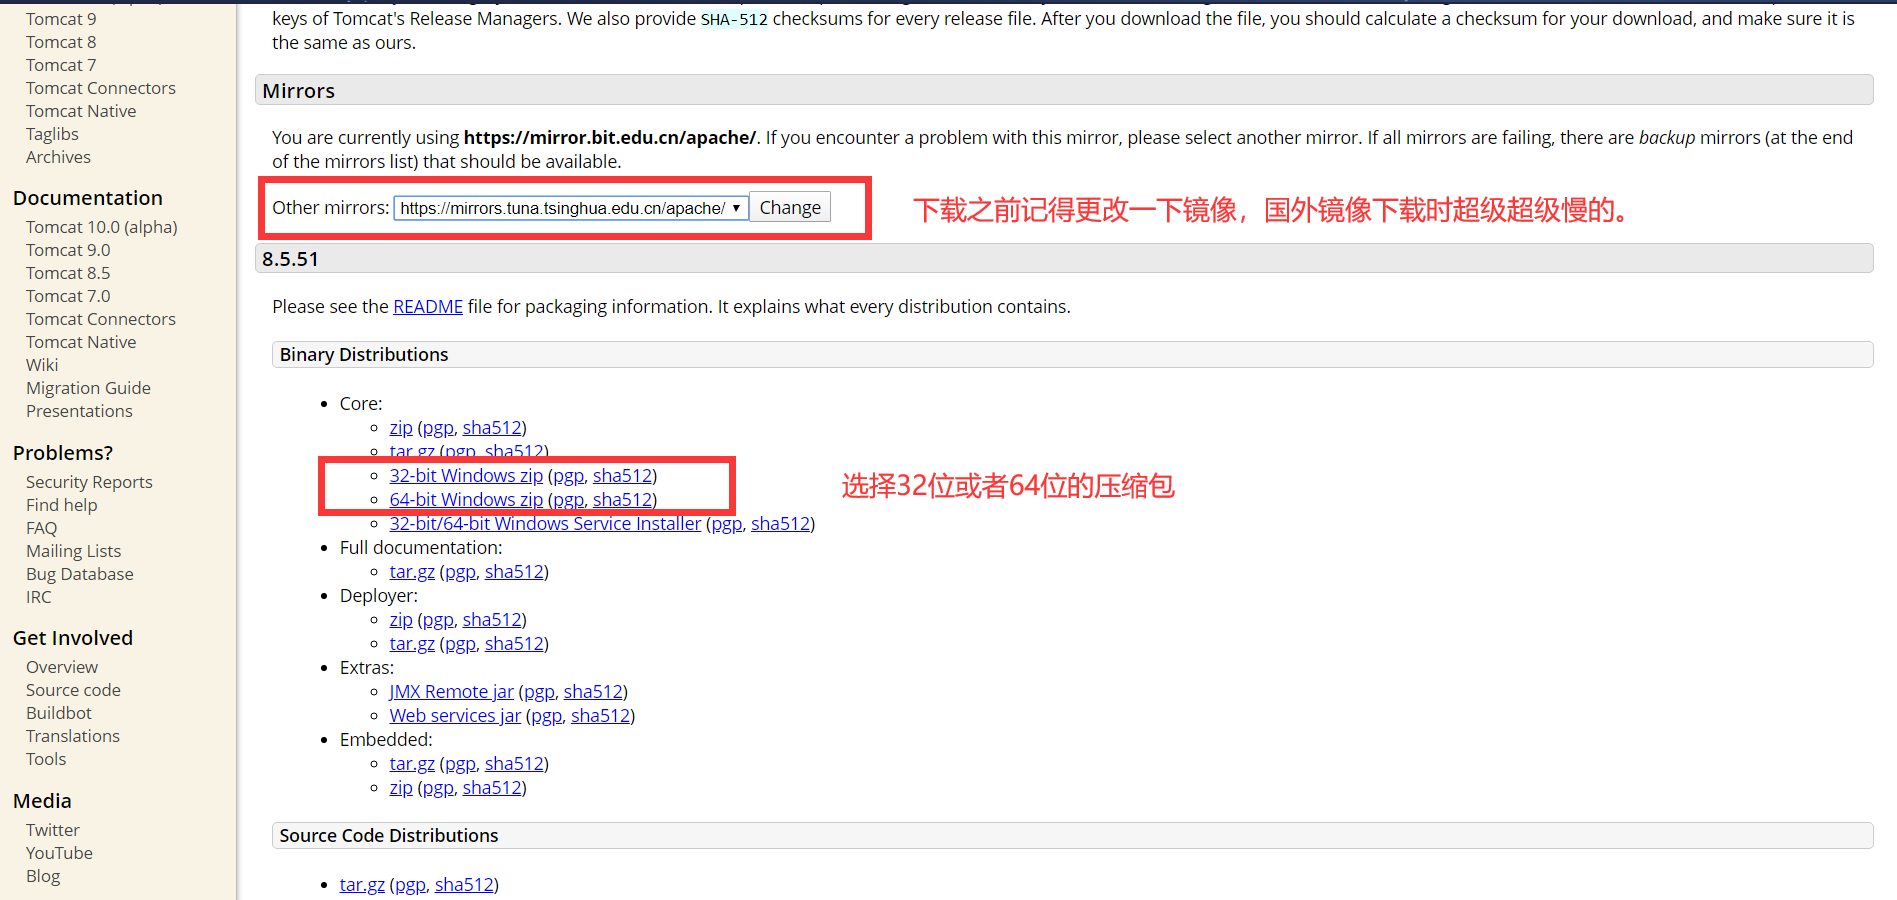Open the Buildbot link
The image size is (1897, 900).
pyautogui.click(x=59, y=713)
